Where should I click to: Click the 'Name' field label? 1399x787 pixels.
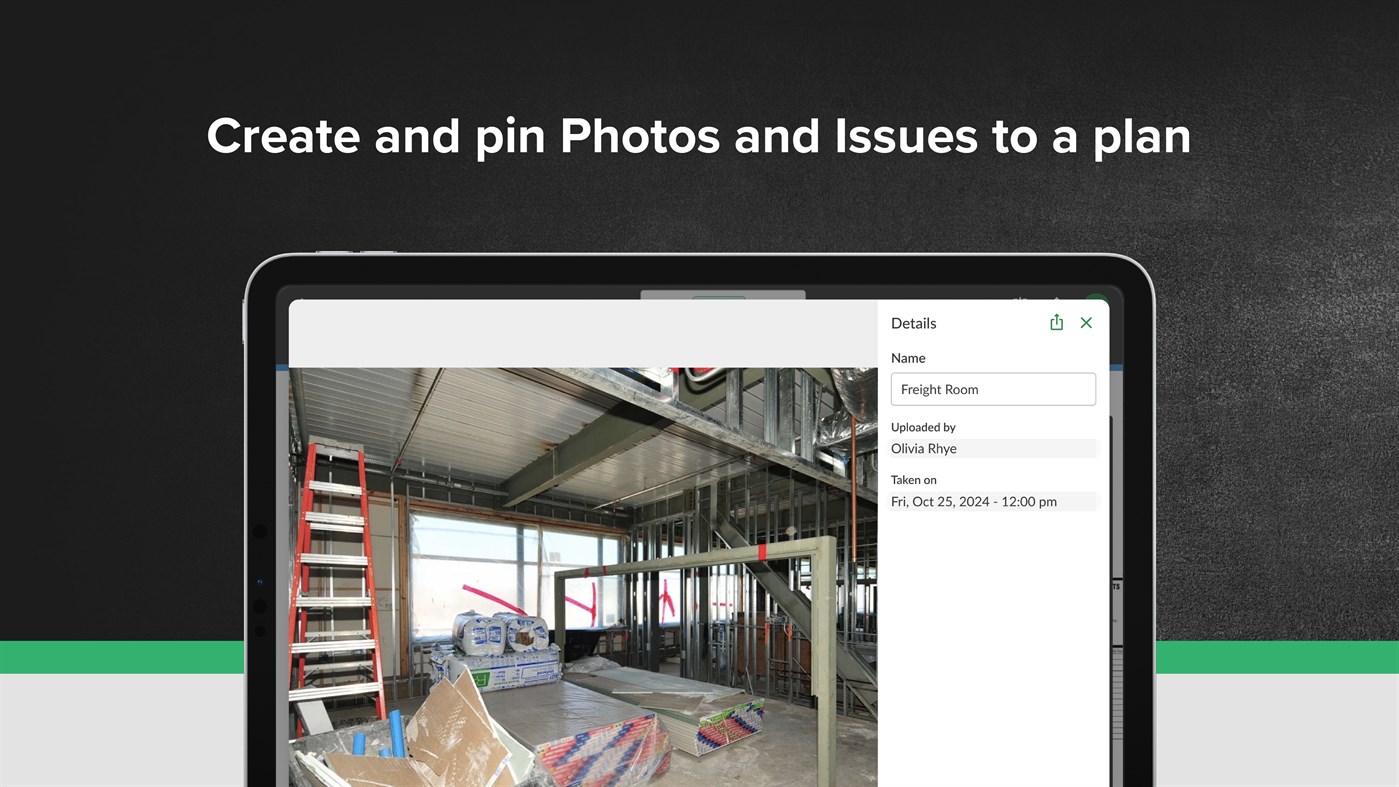(908, 358)
